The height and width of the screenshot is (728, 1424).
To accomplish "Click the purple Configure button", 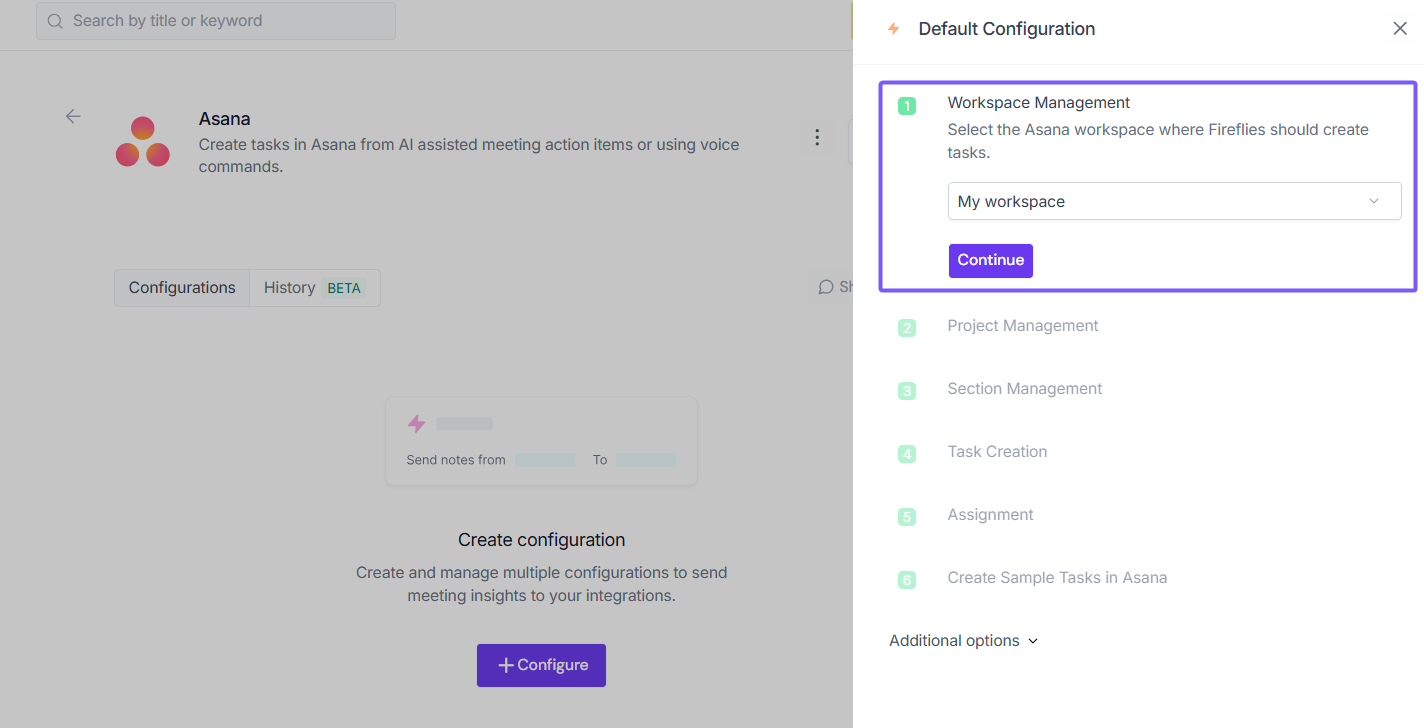I will pos(541,665).
